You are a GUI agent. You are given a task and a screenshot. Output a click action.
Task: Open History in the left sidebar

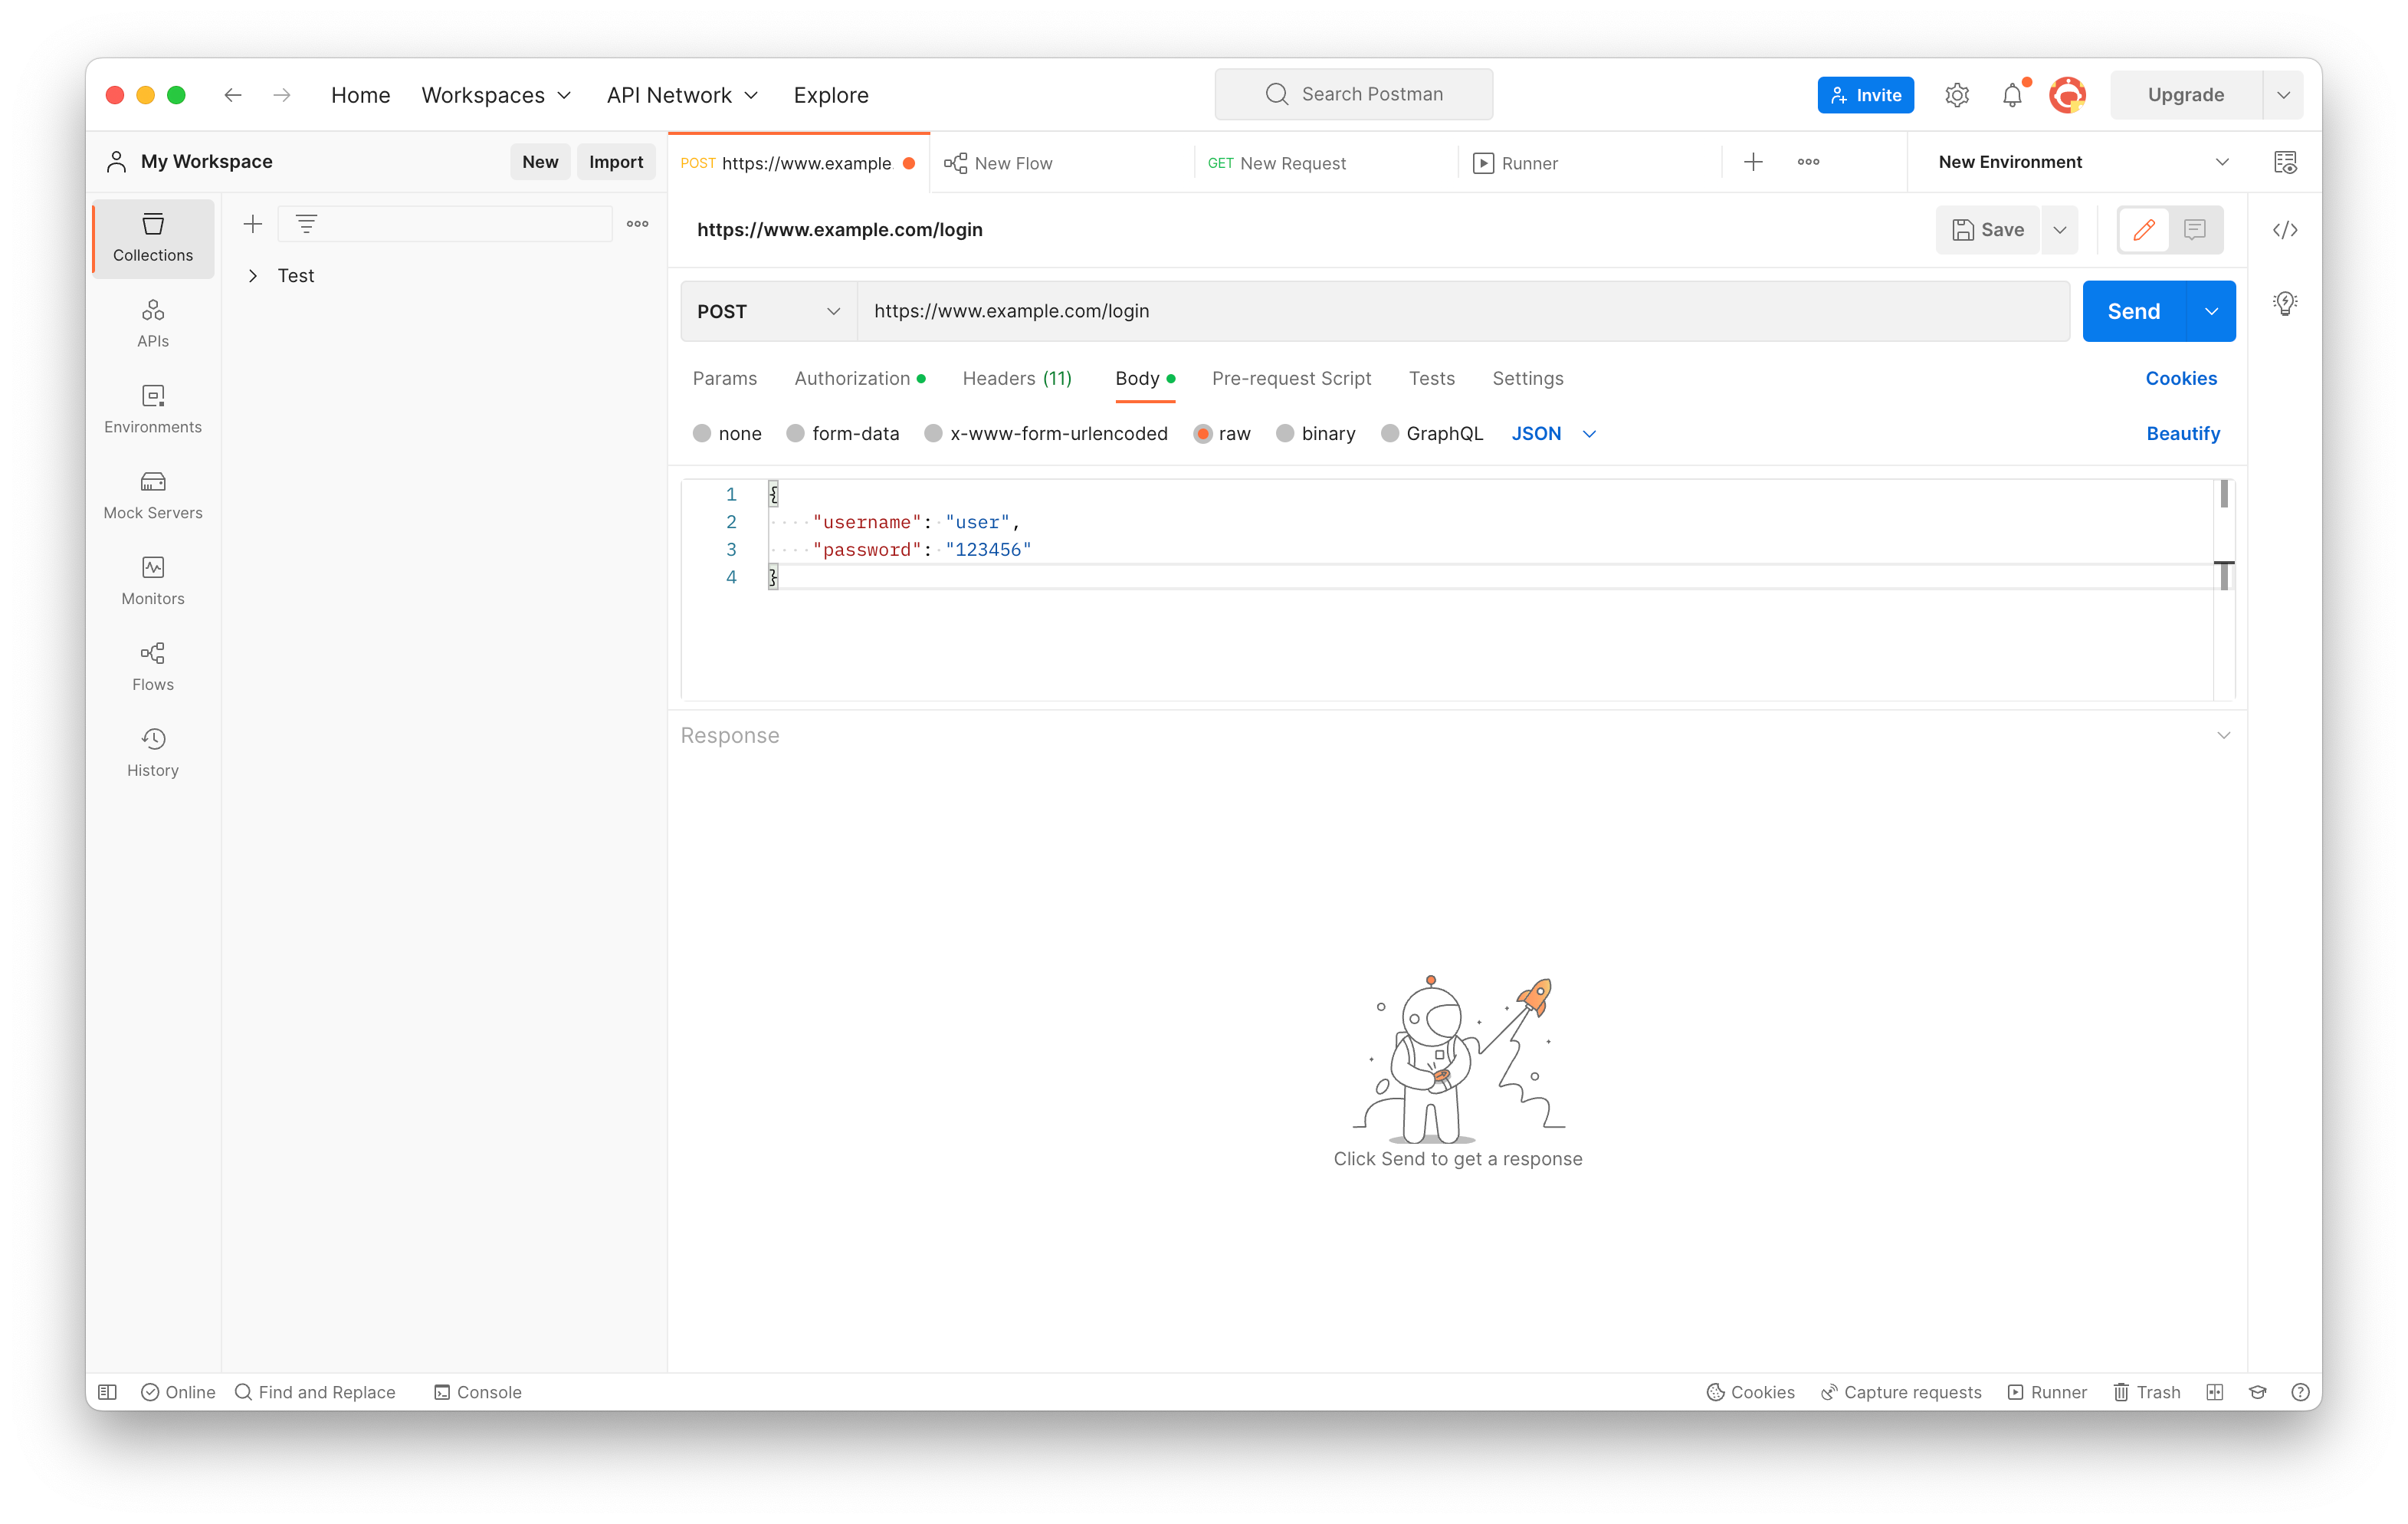click(x=152, y=751)
